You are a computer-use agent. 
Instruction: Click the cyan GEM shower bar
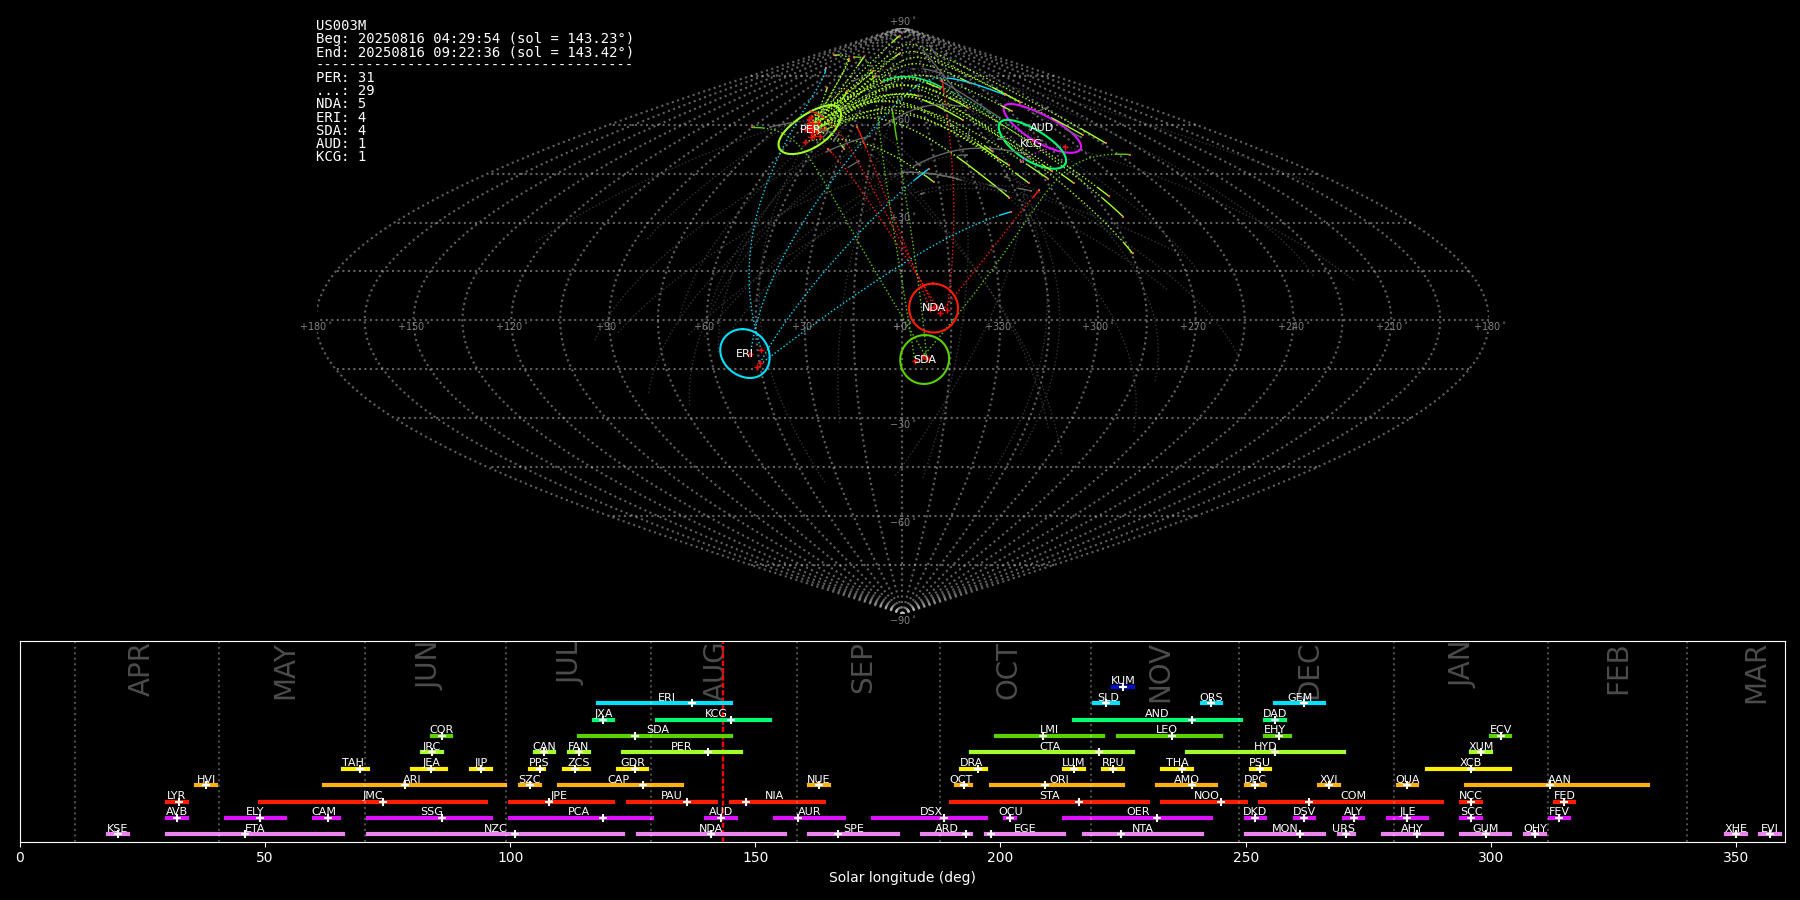point(1299,703)
